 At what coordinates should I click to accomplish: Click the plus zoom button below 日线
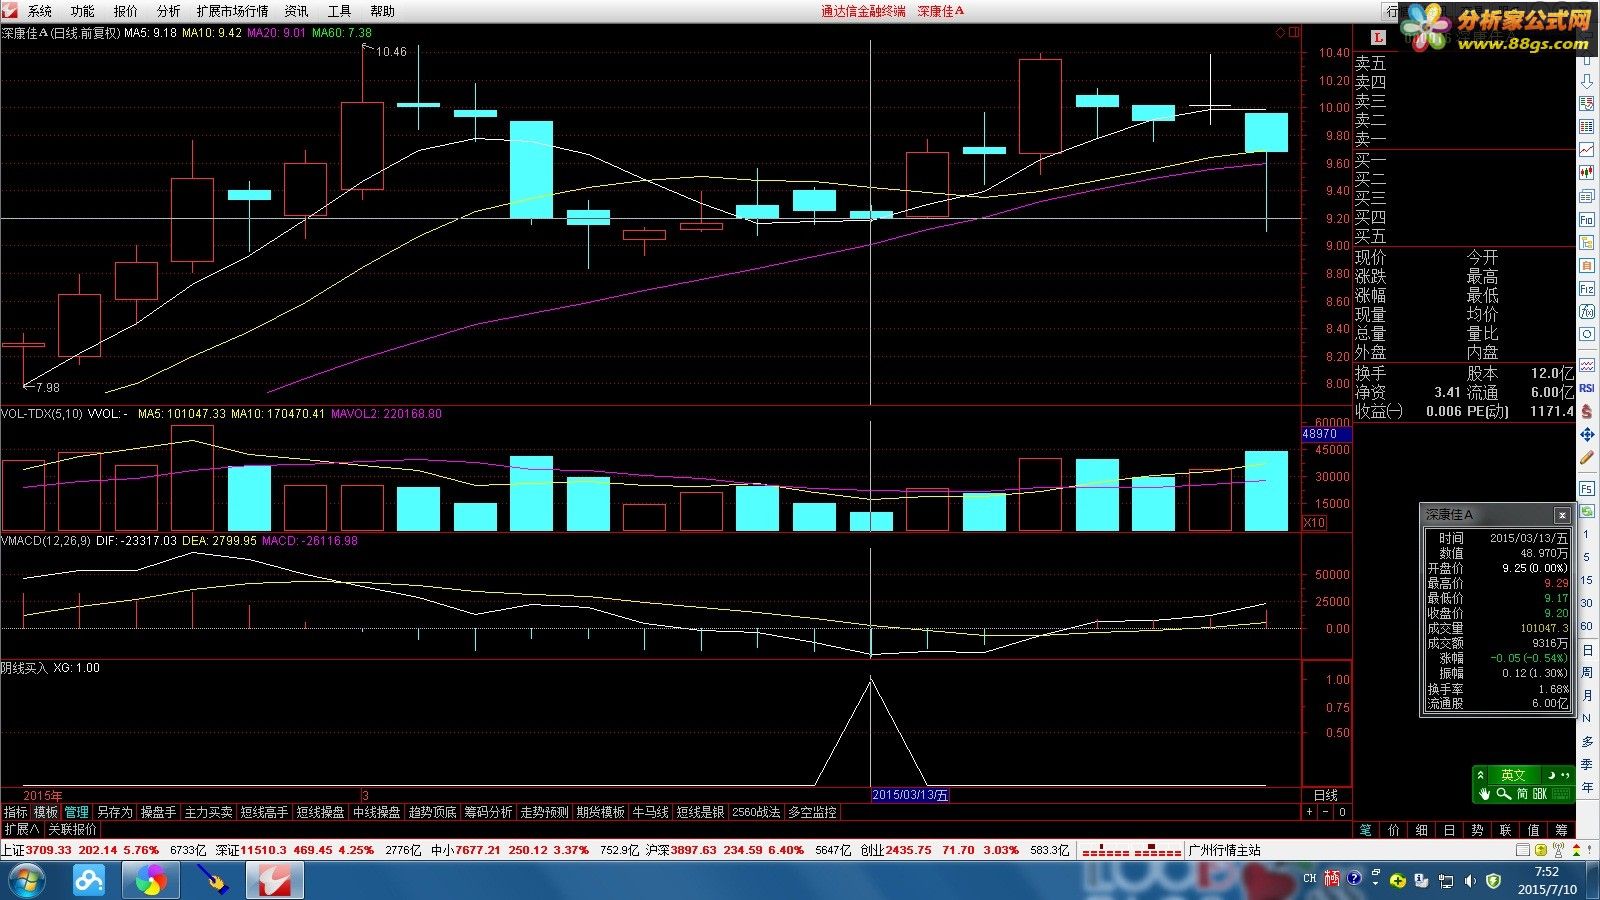point(1310,813)
